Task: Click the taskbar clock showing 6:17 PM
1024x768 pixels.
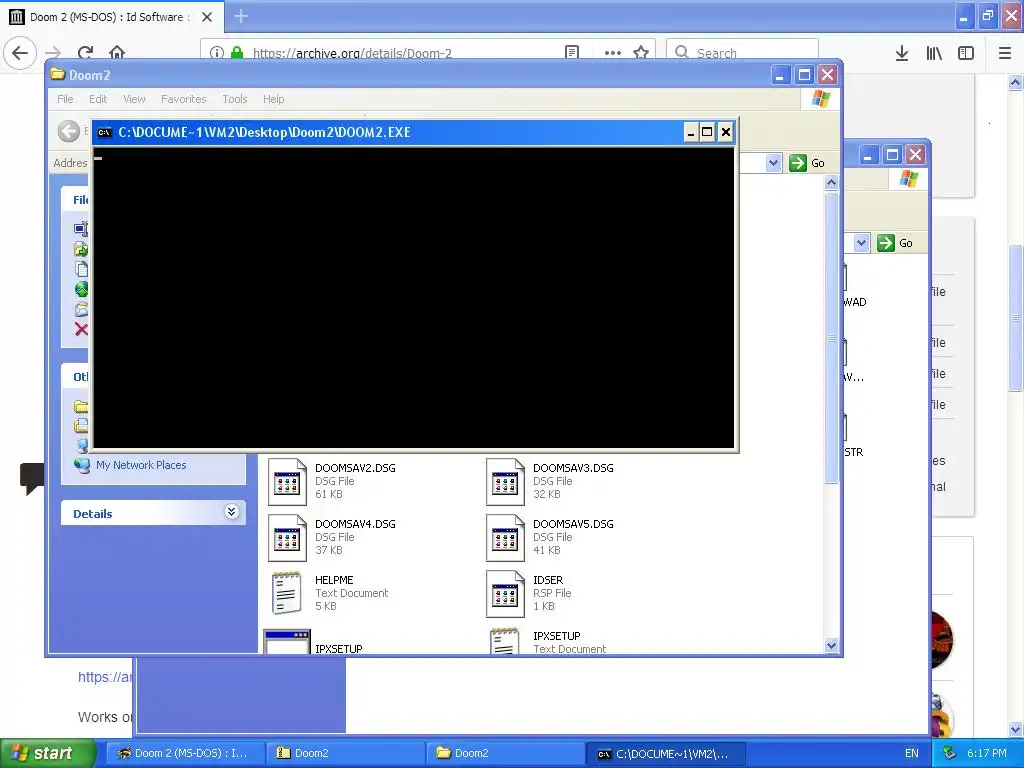Action: pos(987,753)
